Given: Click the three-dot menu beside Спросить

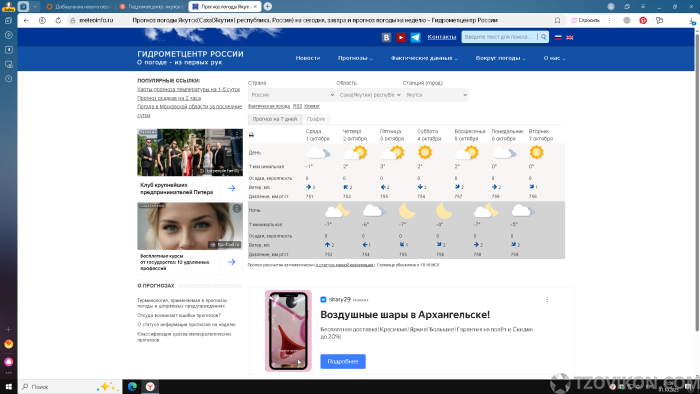Looking at the screenshot, I should [x=609, y=21].
